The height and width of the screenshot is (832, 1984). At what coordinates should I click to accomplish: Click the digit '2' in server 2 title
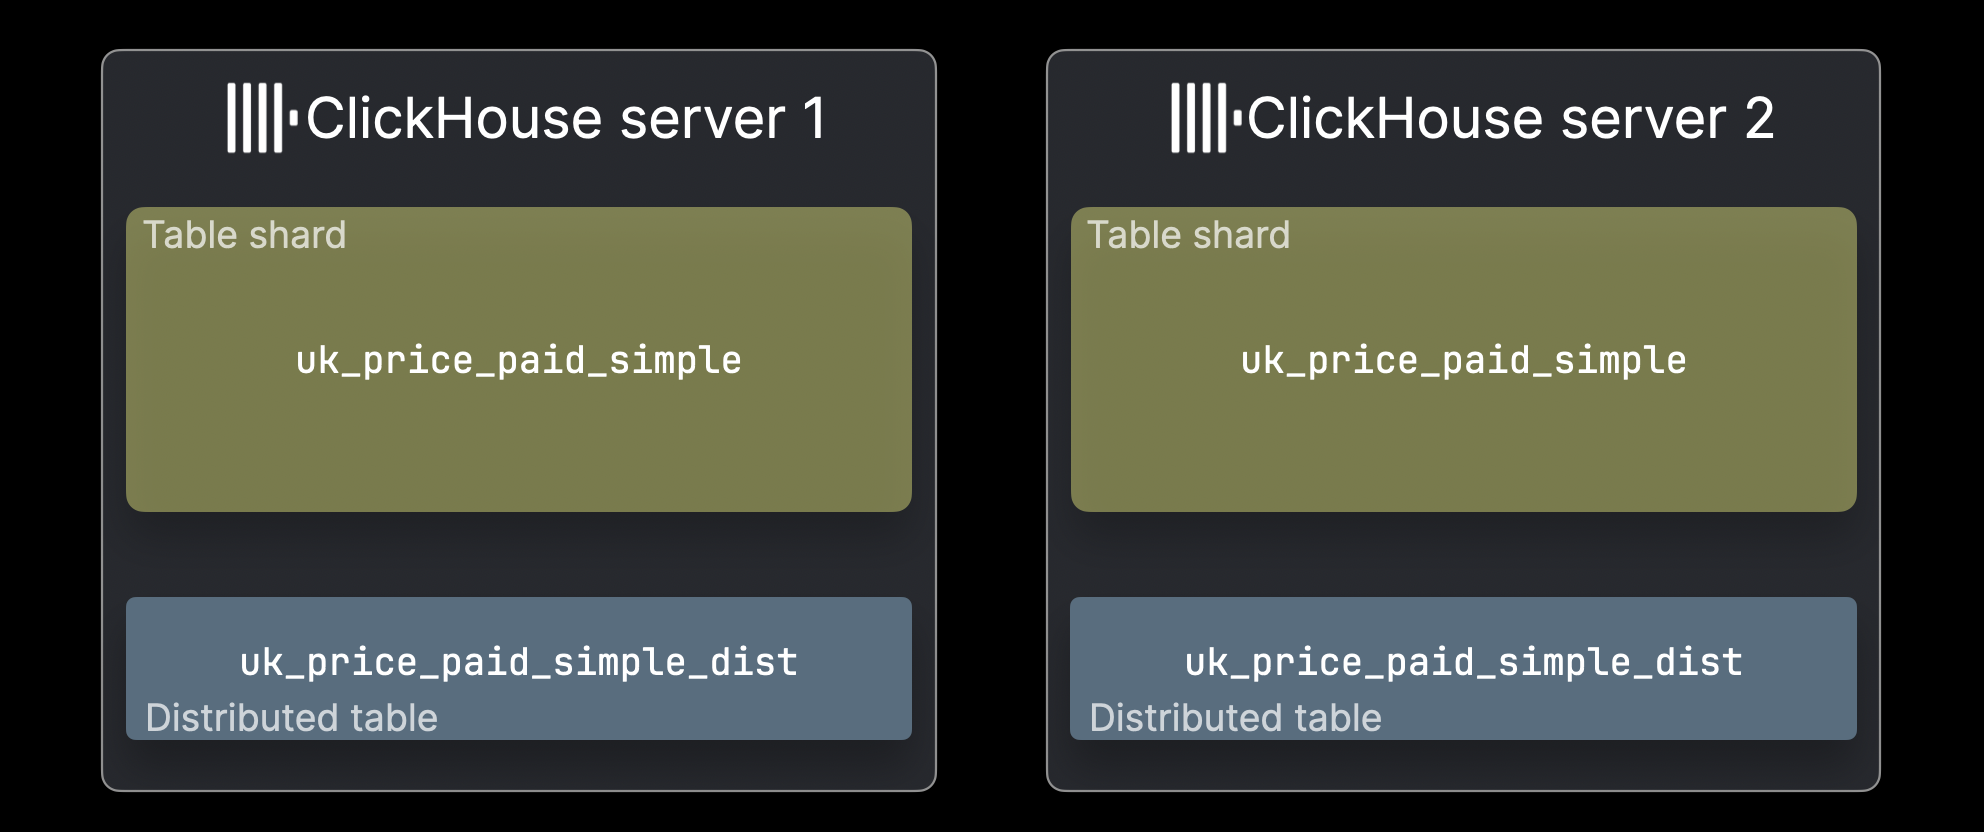[1759, 119]
